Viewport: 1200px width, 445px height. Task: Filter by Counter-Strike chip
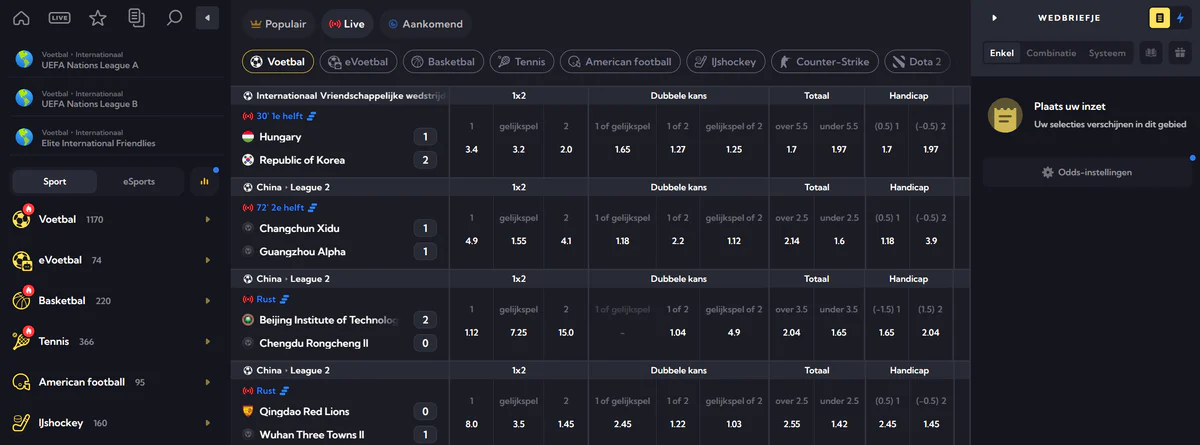point(826,62)
